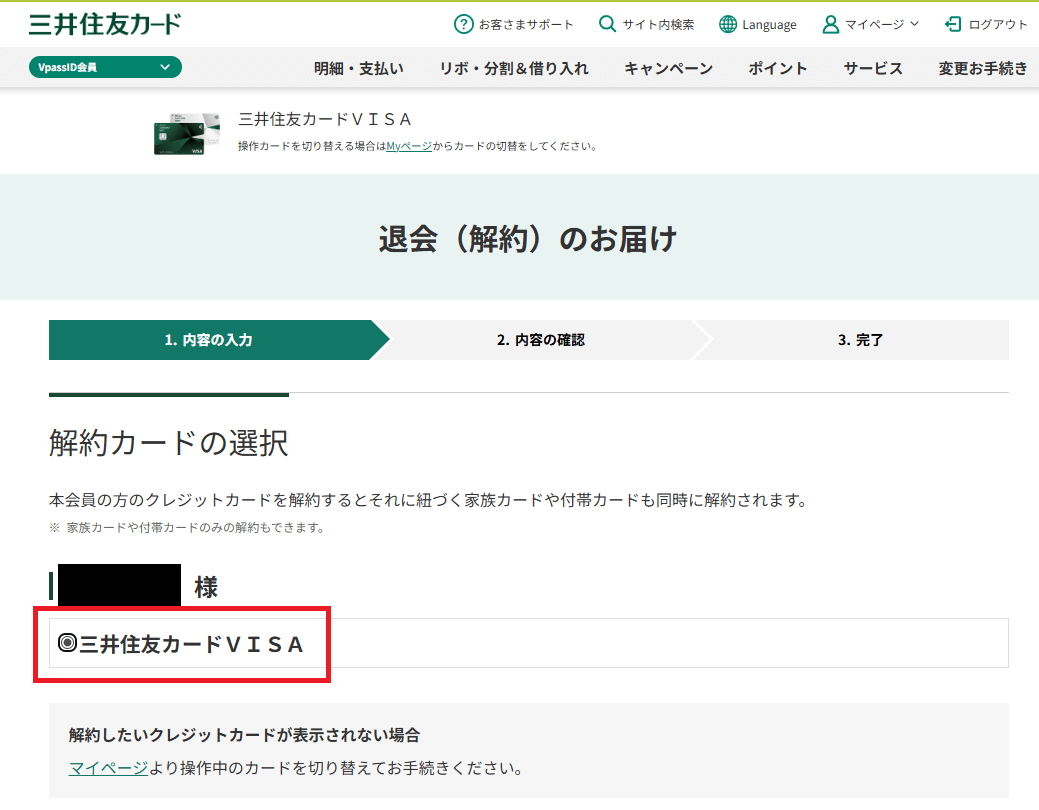This screenshot has height=810, width=1039.
Task: Click the globe Language icon
Action: (x=728, y=24)
